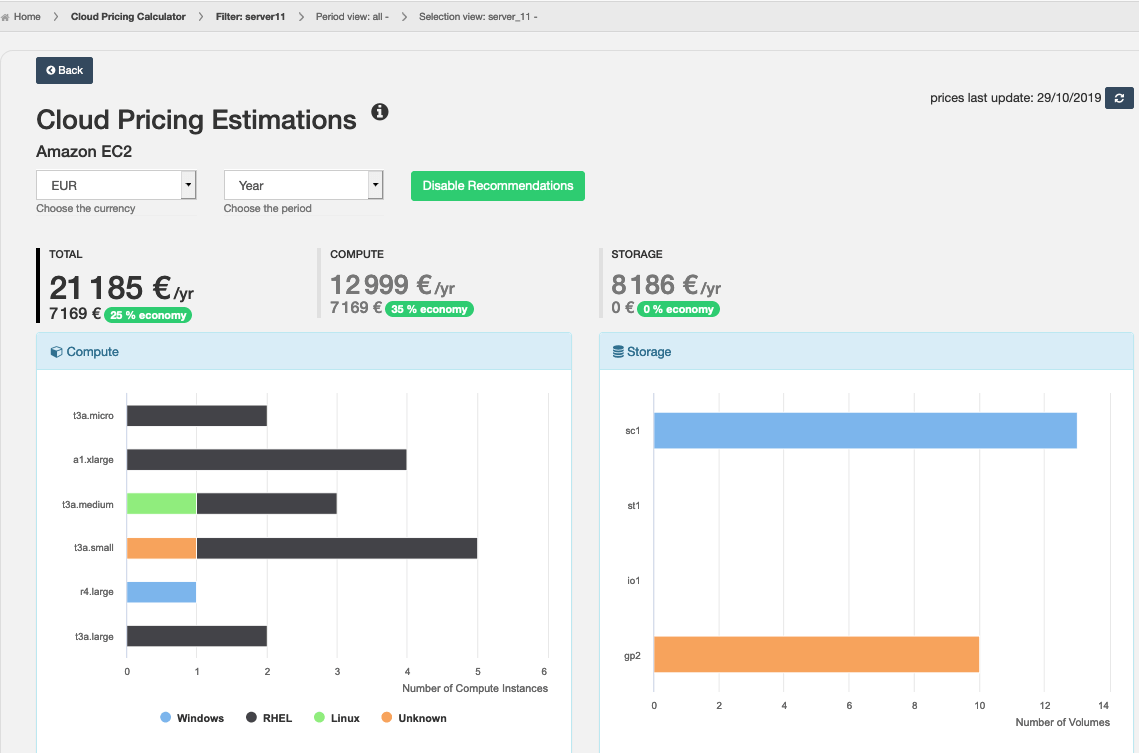
Task: Toggle Linux series in Compute legend
Action: tap(336, 718)
